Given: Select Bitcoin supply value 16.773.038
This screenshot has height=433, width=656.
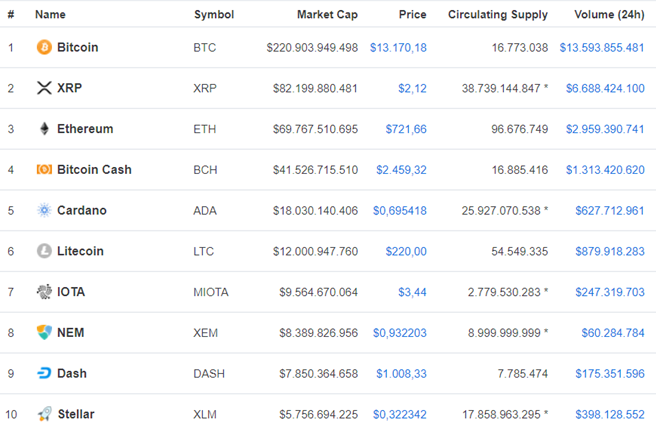Looking at the screenshot, I should pyautogui.click(x=520, y=48).
